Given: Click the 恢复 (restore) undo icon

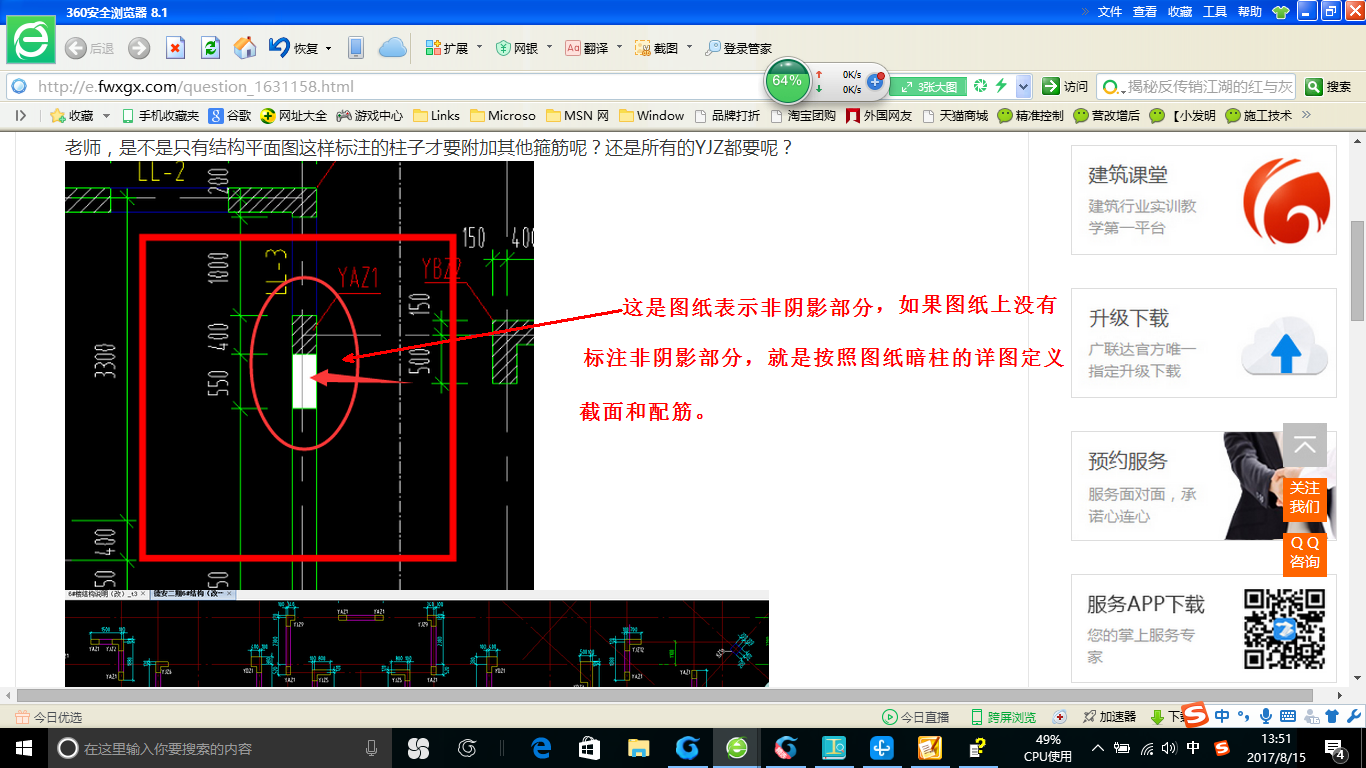Looking at the screenshot, I should click(279, 47).
